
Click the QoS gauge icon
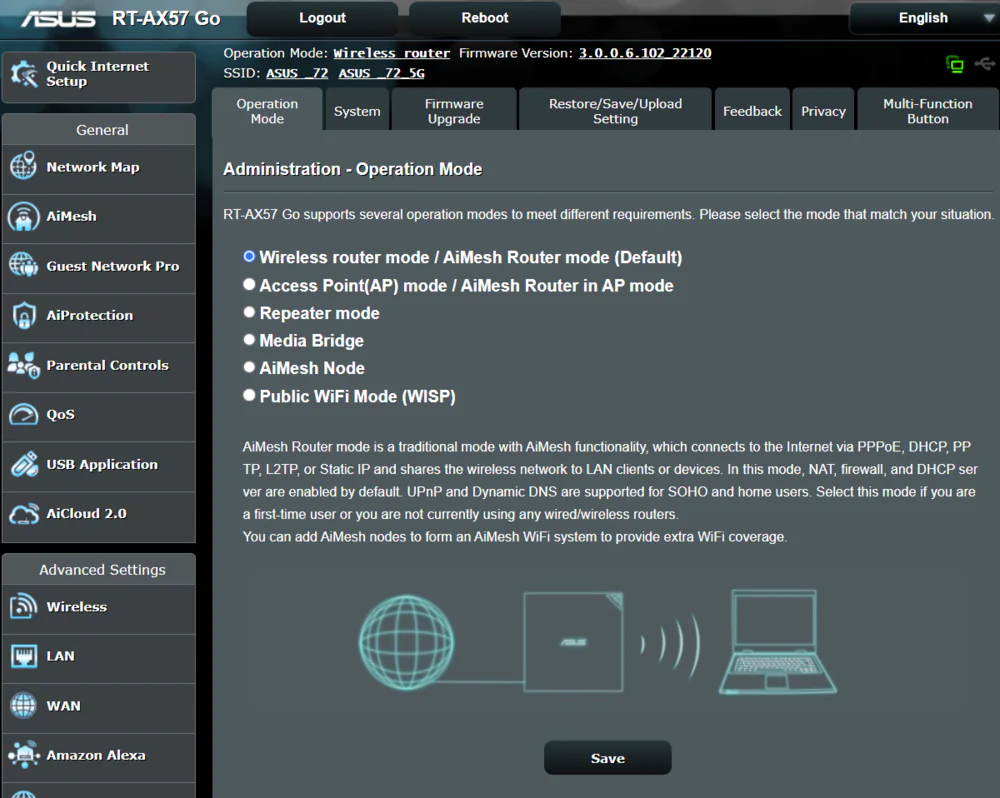(24, 414)
